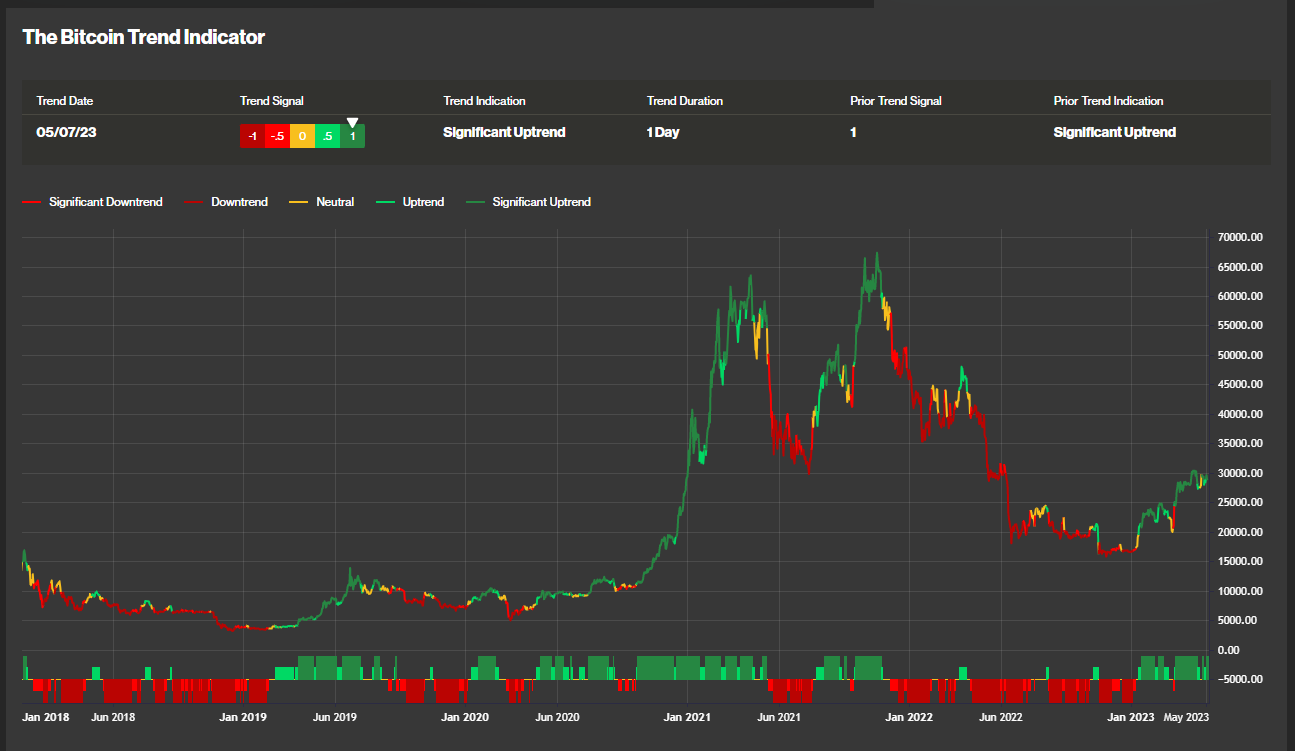Toggle Significant Downtrend legend series

click(x=92, y=202)
